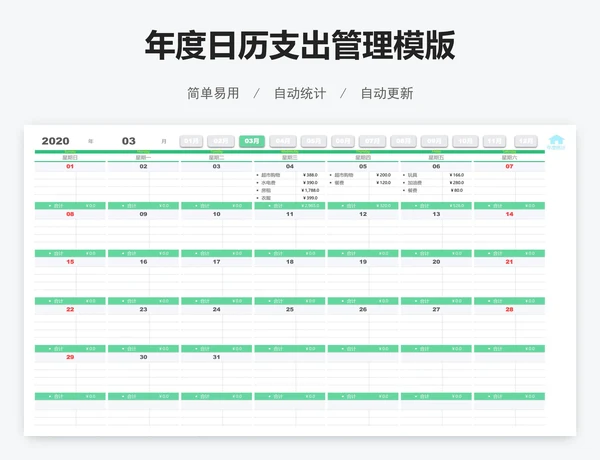Switch to the 02月 month button
This screenshot has width=600, height=460.
(221, 141)
